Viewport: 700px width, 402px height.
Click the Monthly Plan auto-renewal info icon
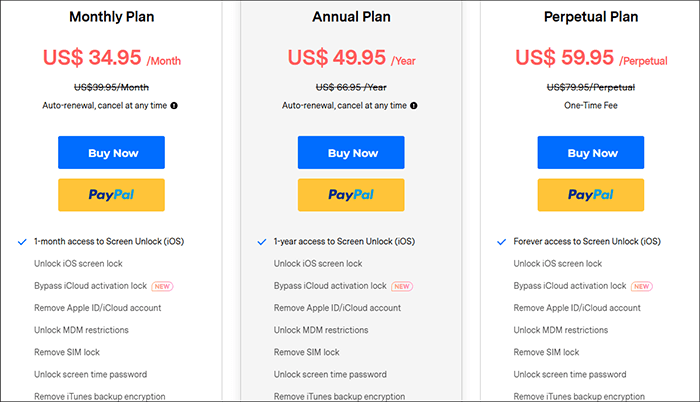tap(174, 106)
